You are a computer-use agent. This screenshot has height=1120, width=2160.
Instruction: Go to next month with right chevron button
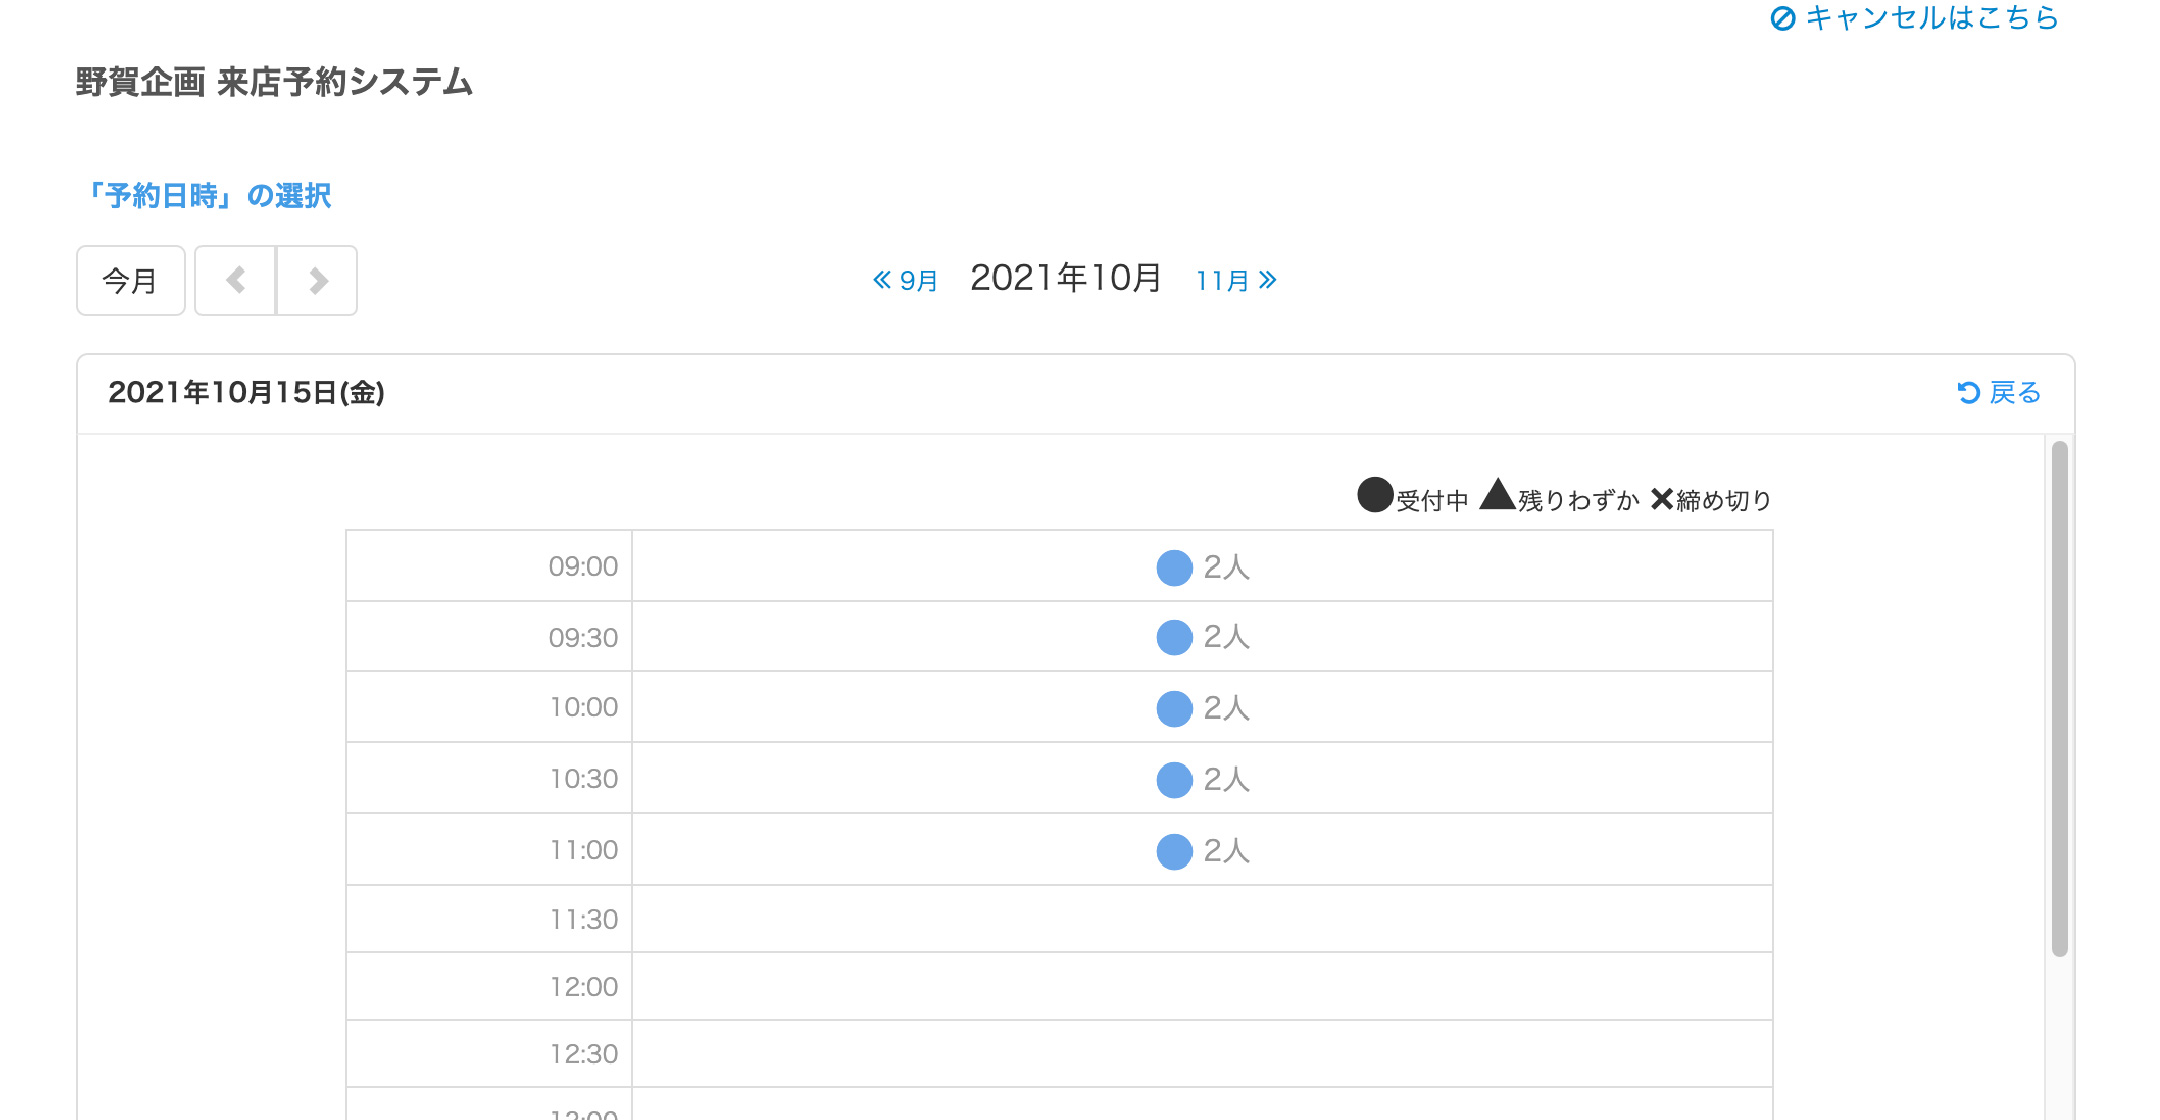(317, 280)
